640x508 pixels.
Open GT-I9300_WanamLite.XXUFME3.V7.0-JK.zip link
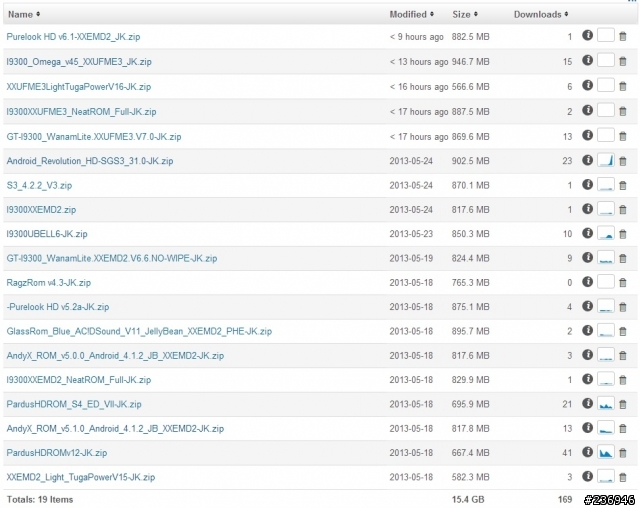tap(94, 137)
